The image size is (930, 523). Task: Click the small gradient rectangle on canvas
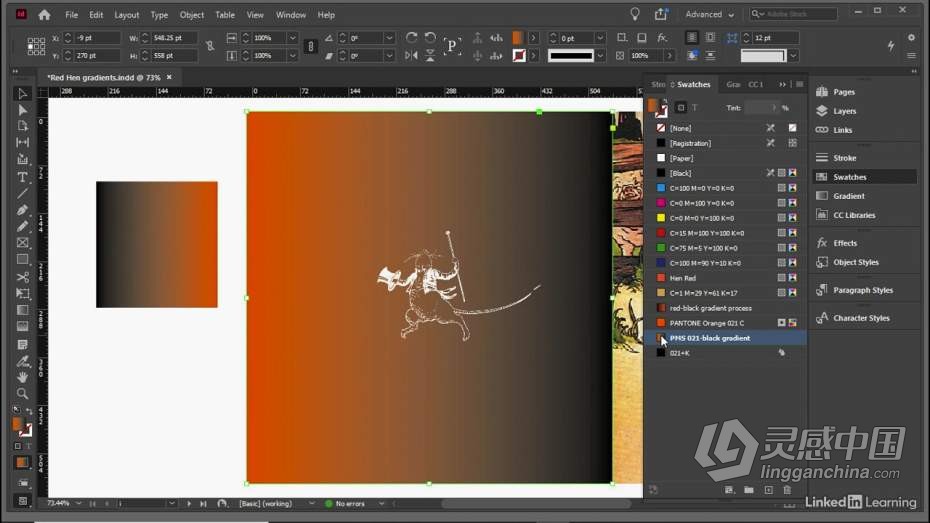[157, 244]
